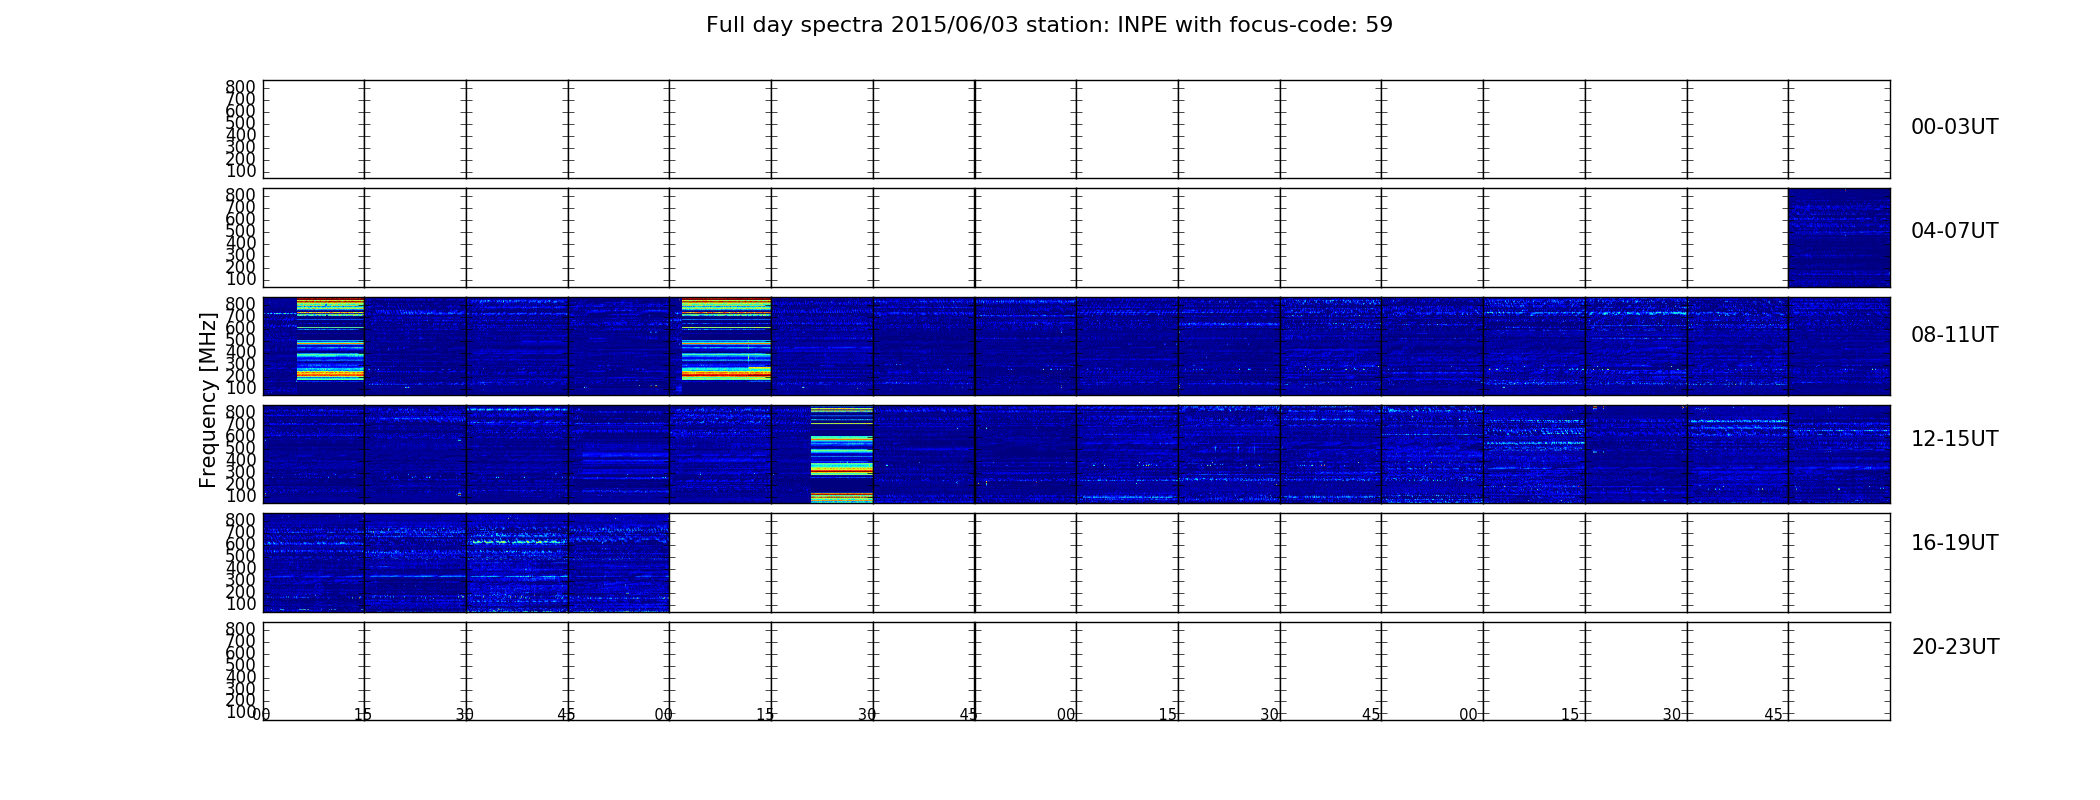This screenshot has height=800, width=2100.
Task: Click the empty 00-03UT plot panel
Action: 1076,130
